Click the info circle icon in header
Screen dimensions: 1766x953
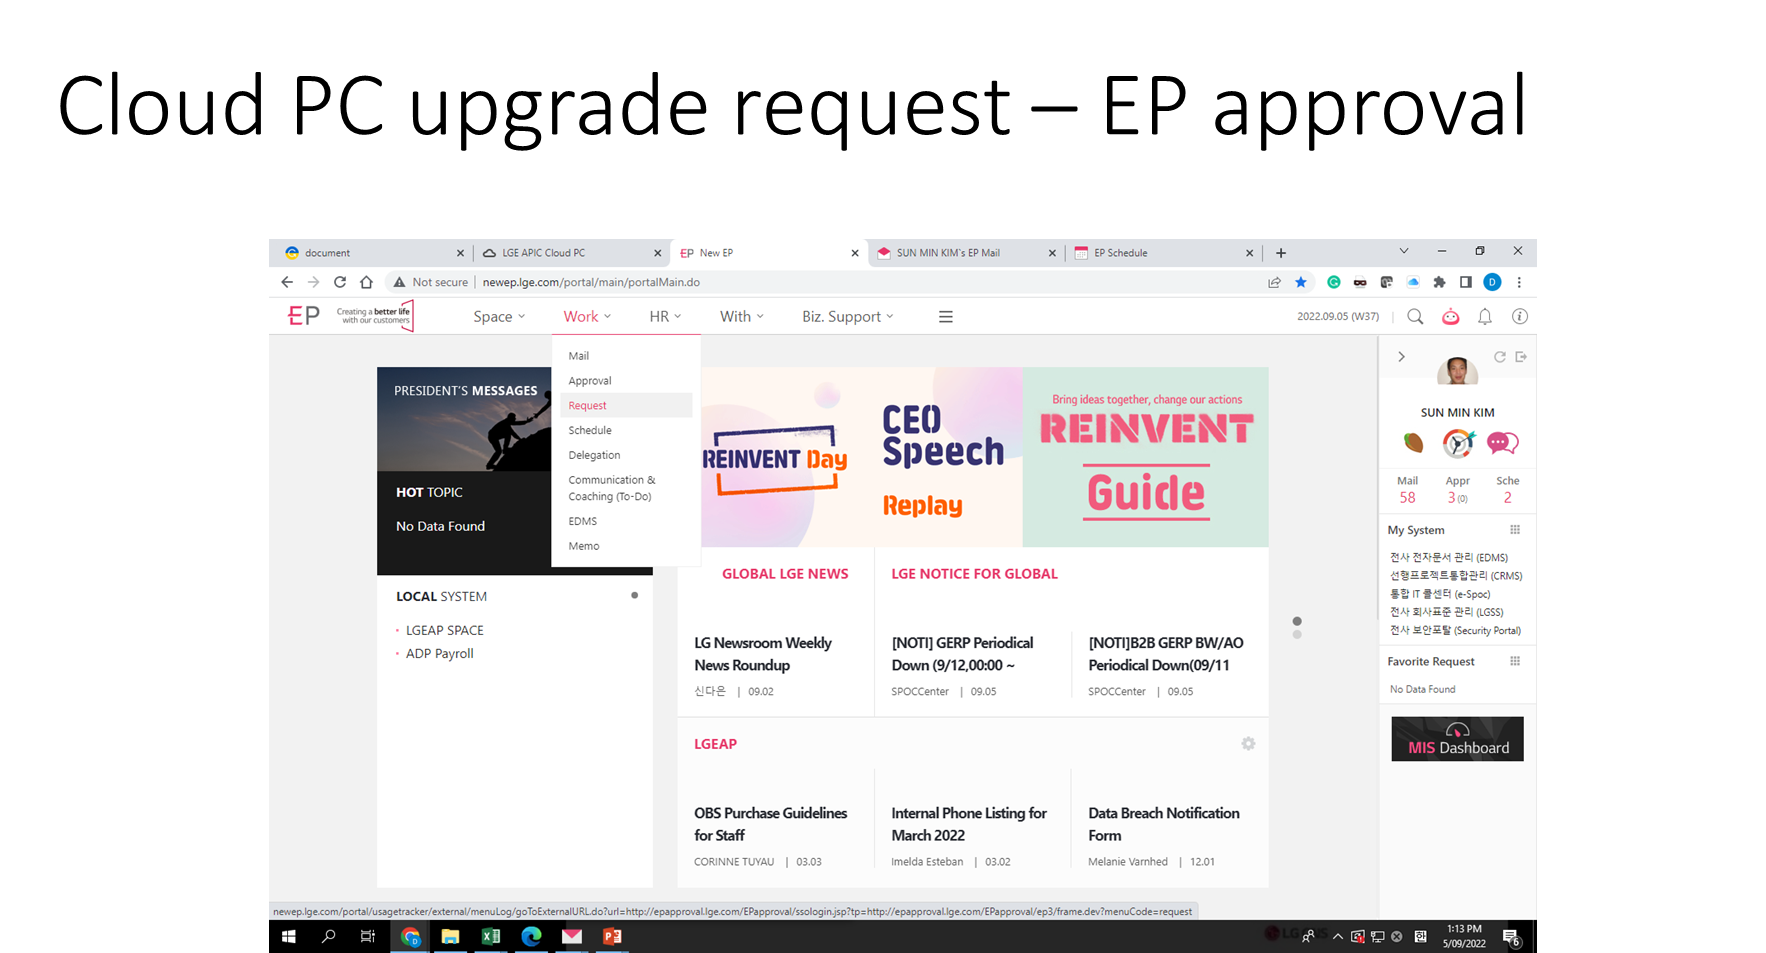pos(1519,317)
